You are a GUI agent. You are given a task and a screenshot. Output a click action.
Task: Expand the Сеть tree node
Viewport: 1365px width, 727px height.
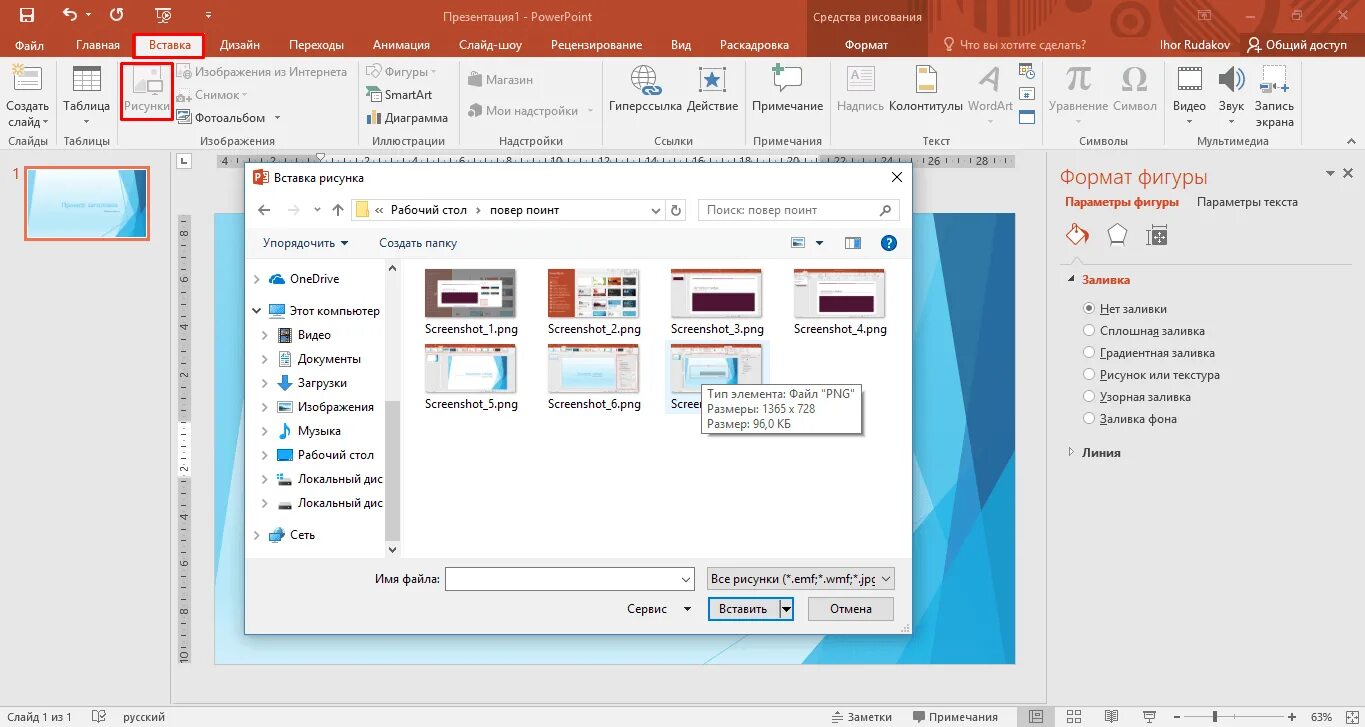[257, 535]
